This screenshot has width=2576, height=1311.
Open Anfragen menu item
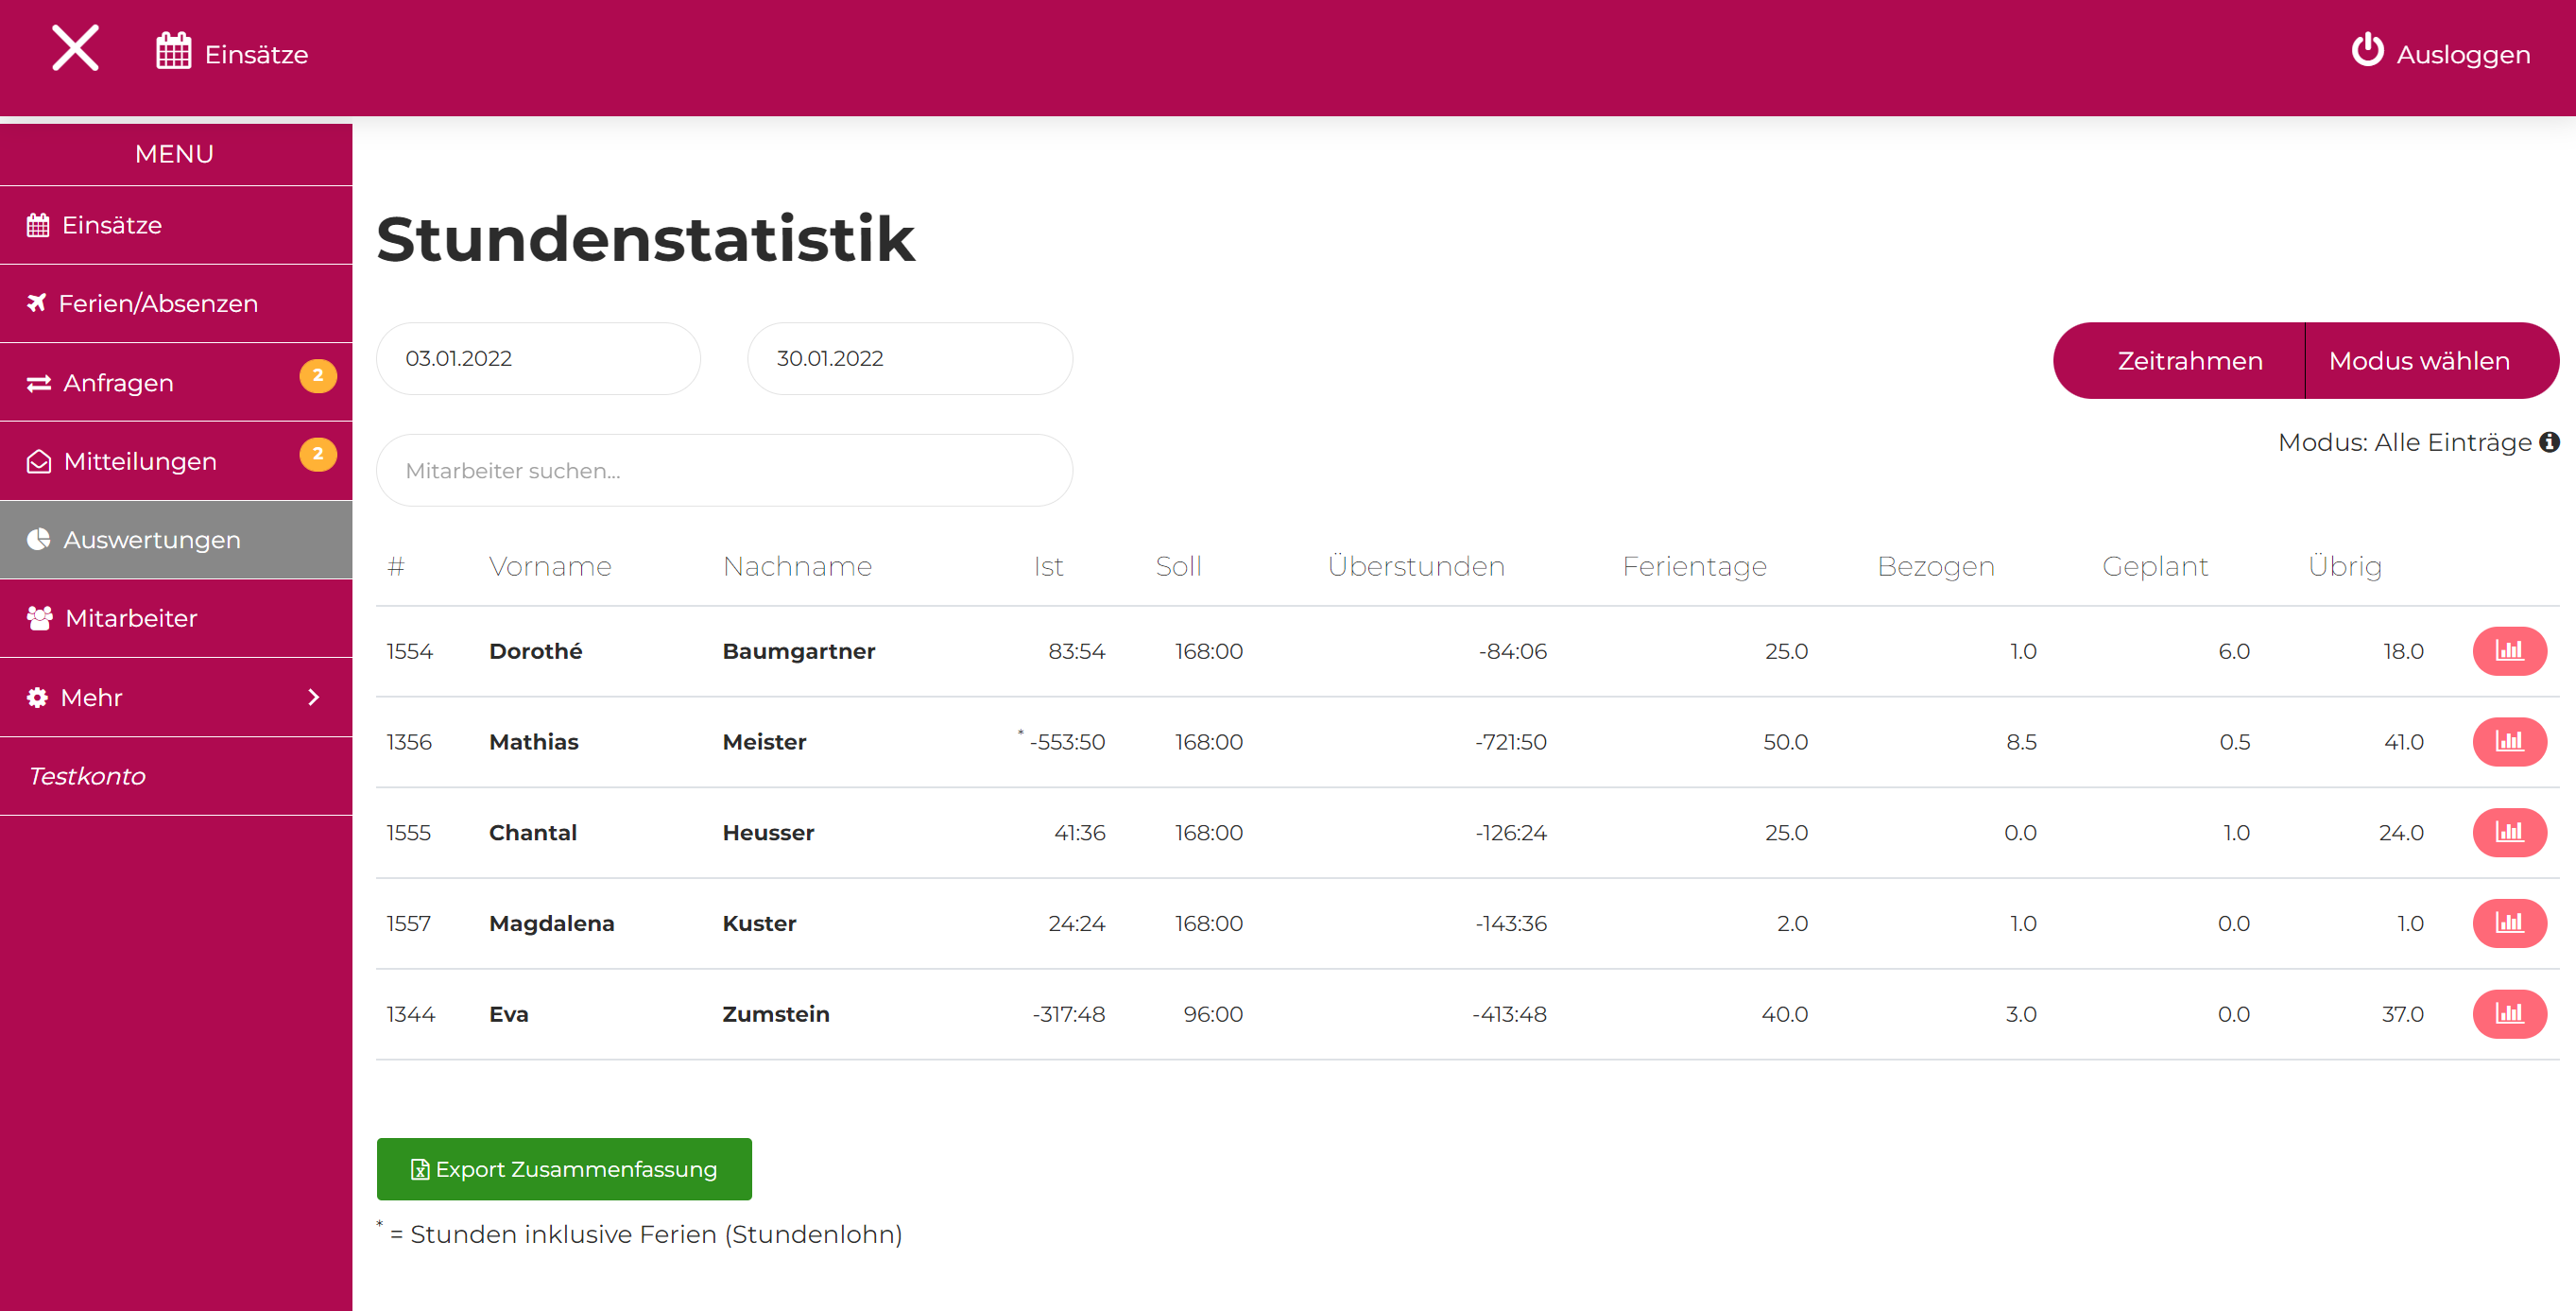176,382
